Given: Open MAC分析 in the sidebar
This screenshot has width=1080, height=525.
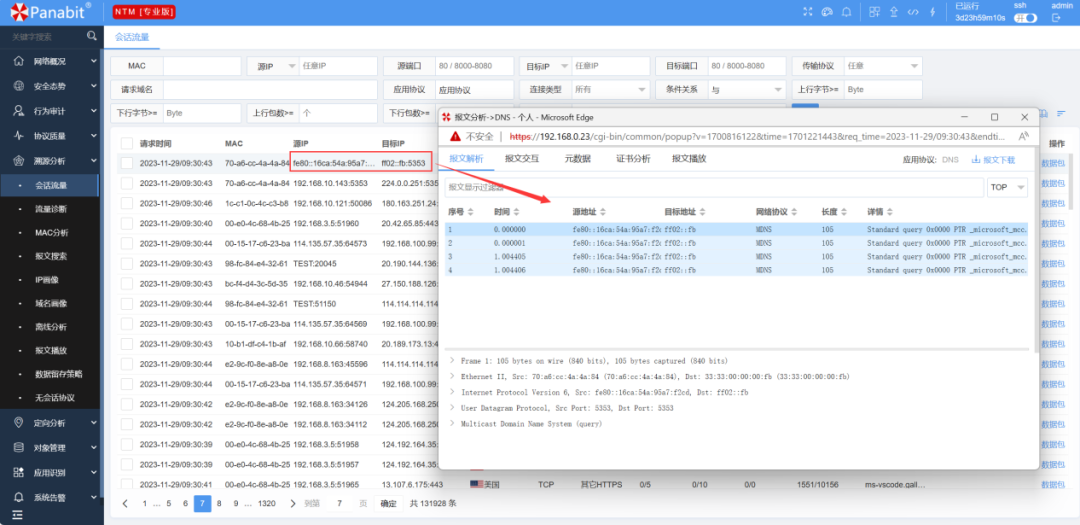Looking at the screenshot, I should 52,232.
